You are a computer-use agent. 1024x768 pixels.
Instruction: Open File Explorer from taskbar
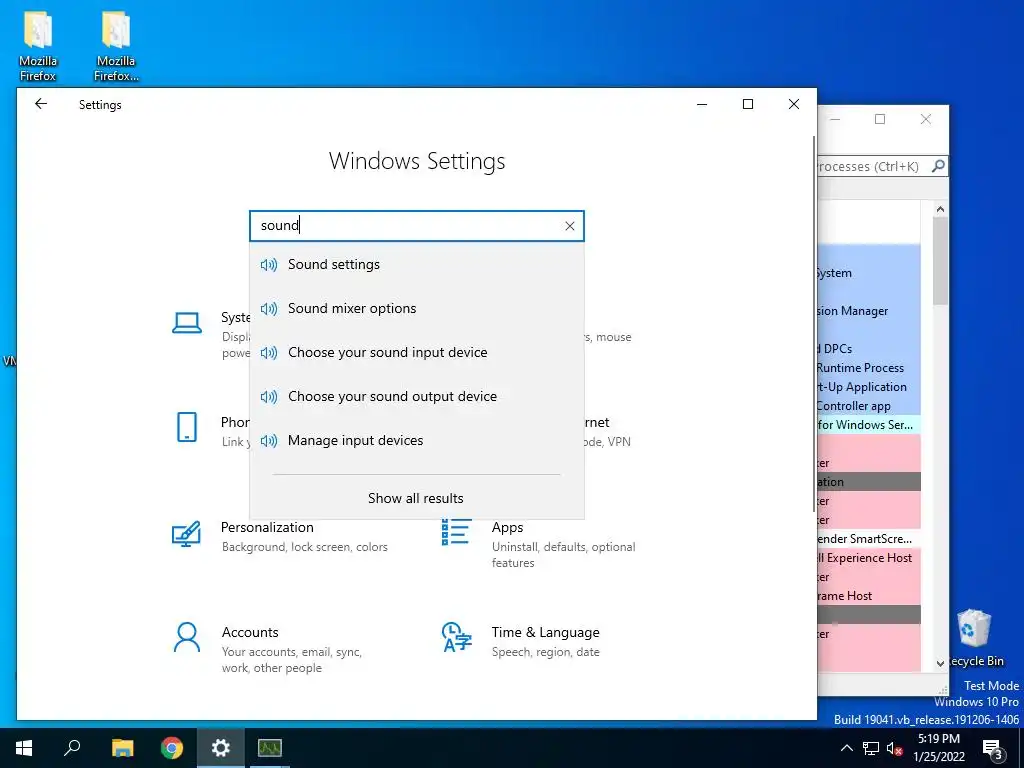point(122,748)
